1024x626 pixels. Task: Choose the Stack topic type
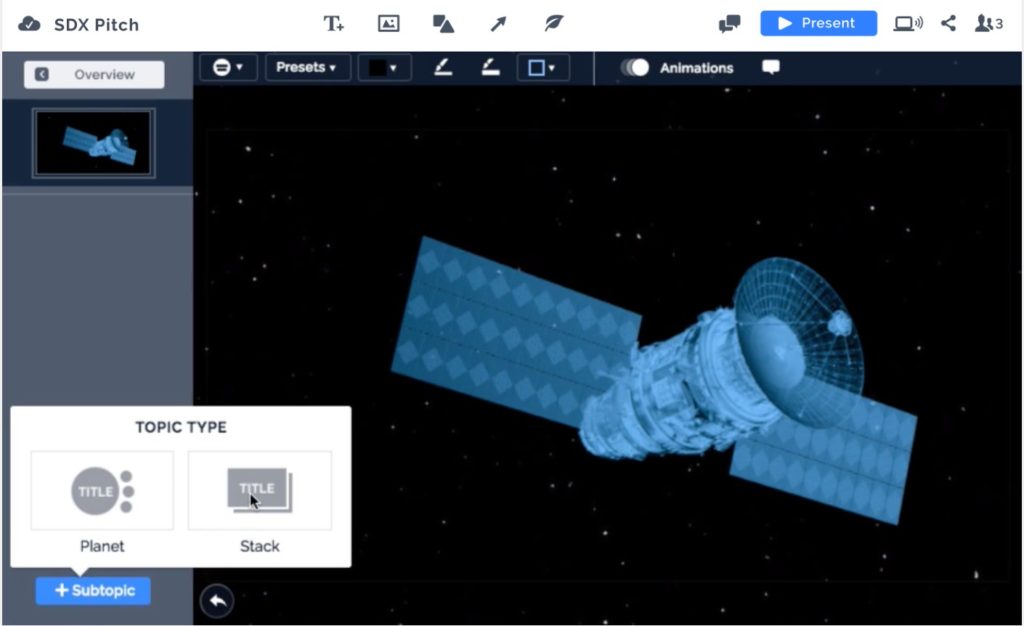[x=260, y=491]
